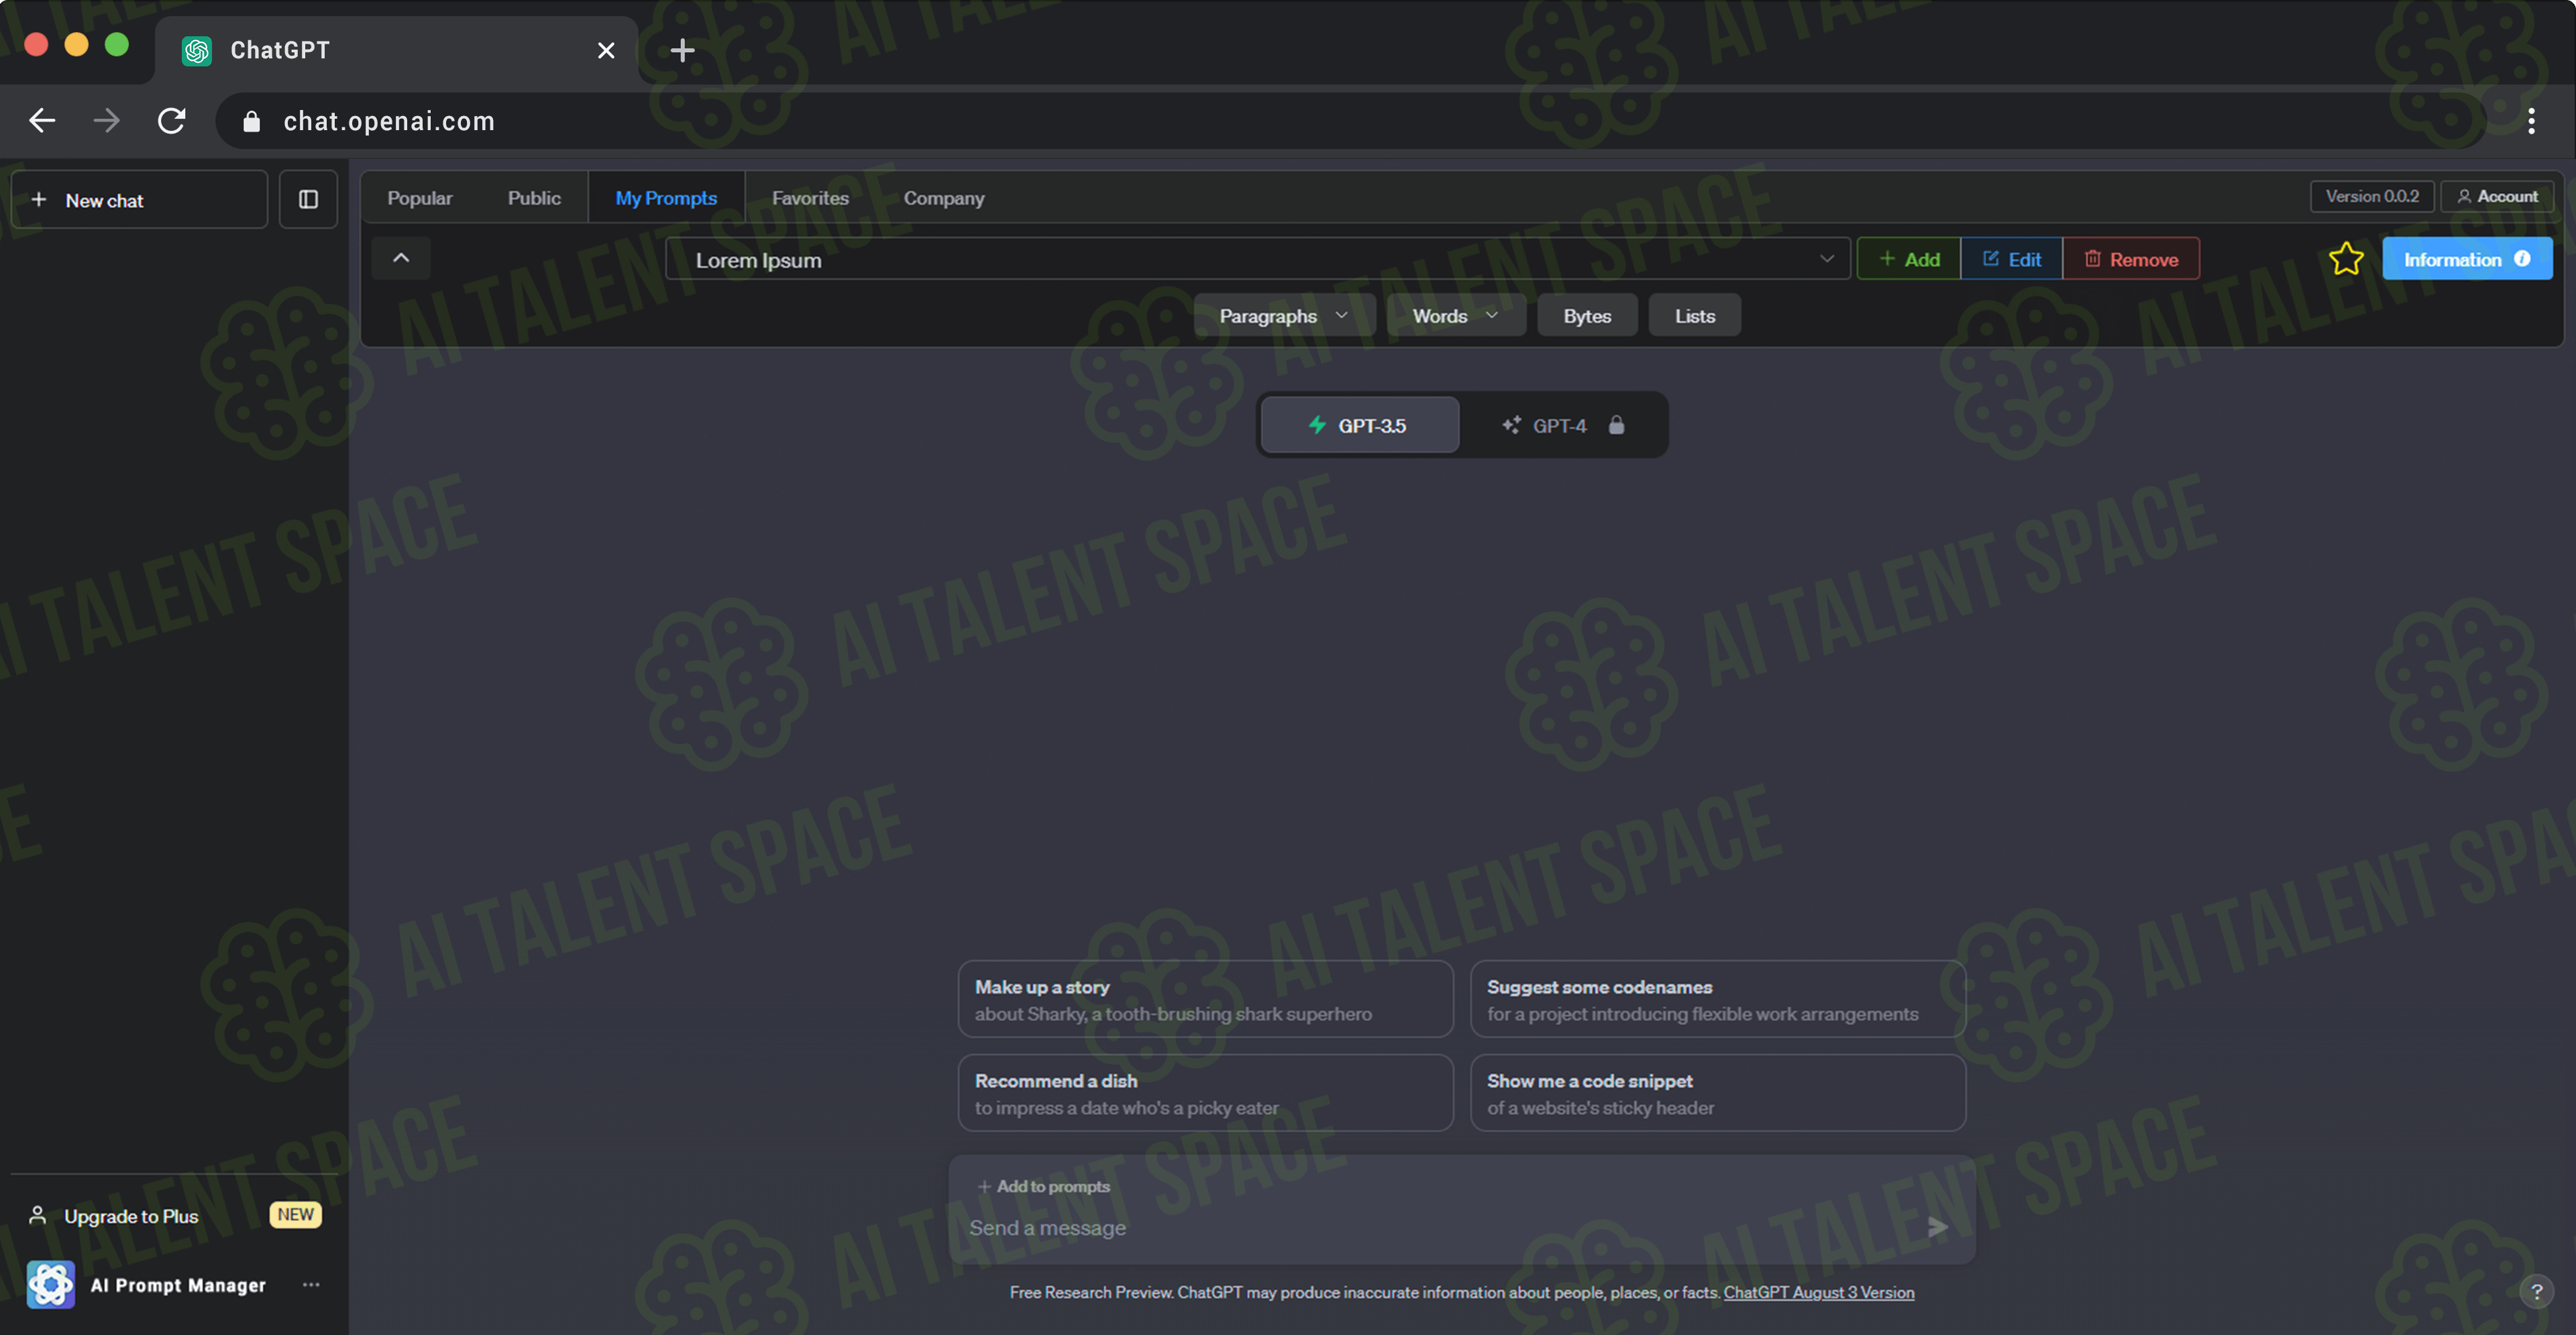Open the Company tab
The height and width of the screenshot is (1335, 2576).
pos(944,198)
